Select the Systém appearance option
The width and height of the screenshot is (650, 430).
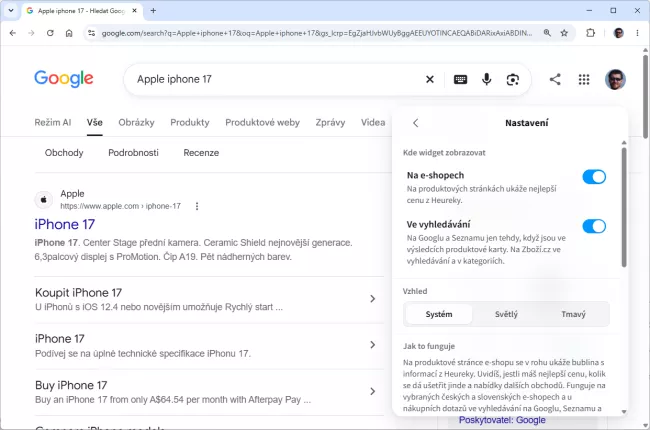coord(439,314)
